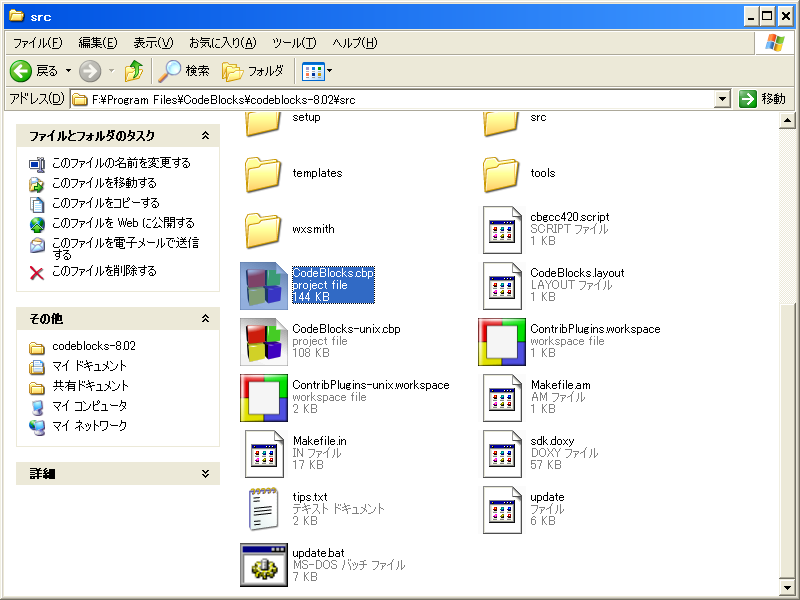Screen dimensions: 800x600
Task: Expand the 詳細 panel
Action: (x=205, y=474)
